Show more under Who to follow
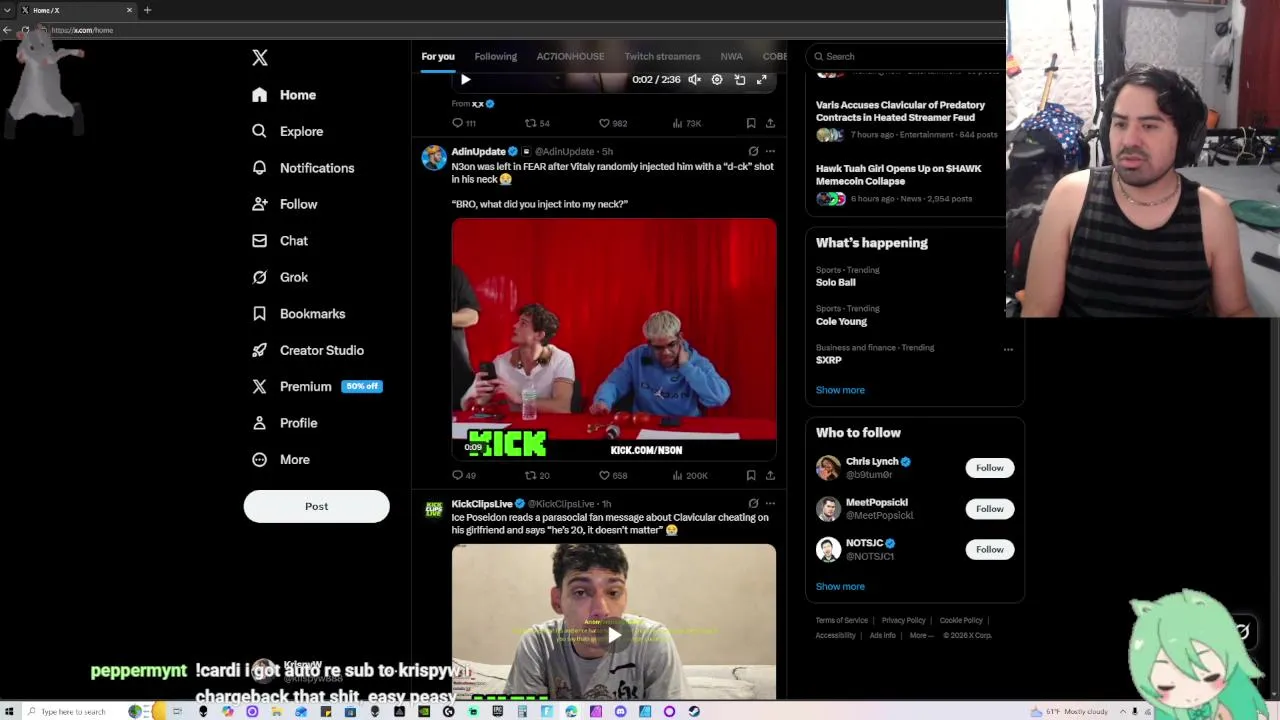Viewport: 1280px width, 720px height. pyautogui.click(x=840, y=587)
